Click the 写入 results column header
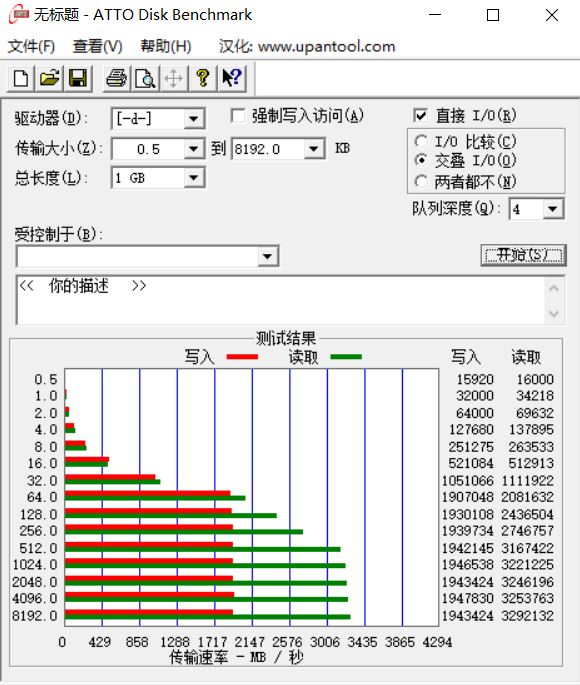Viewport: 580px width, 685px height. [466, 357]
